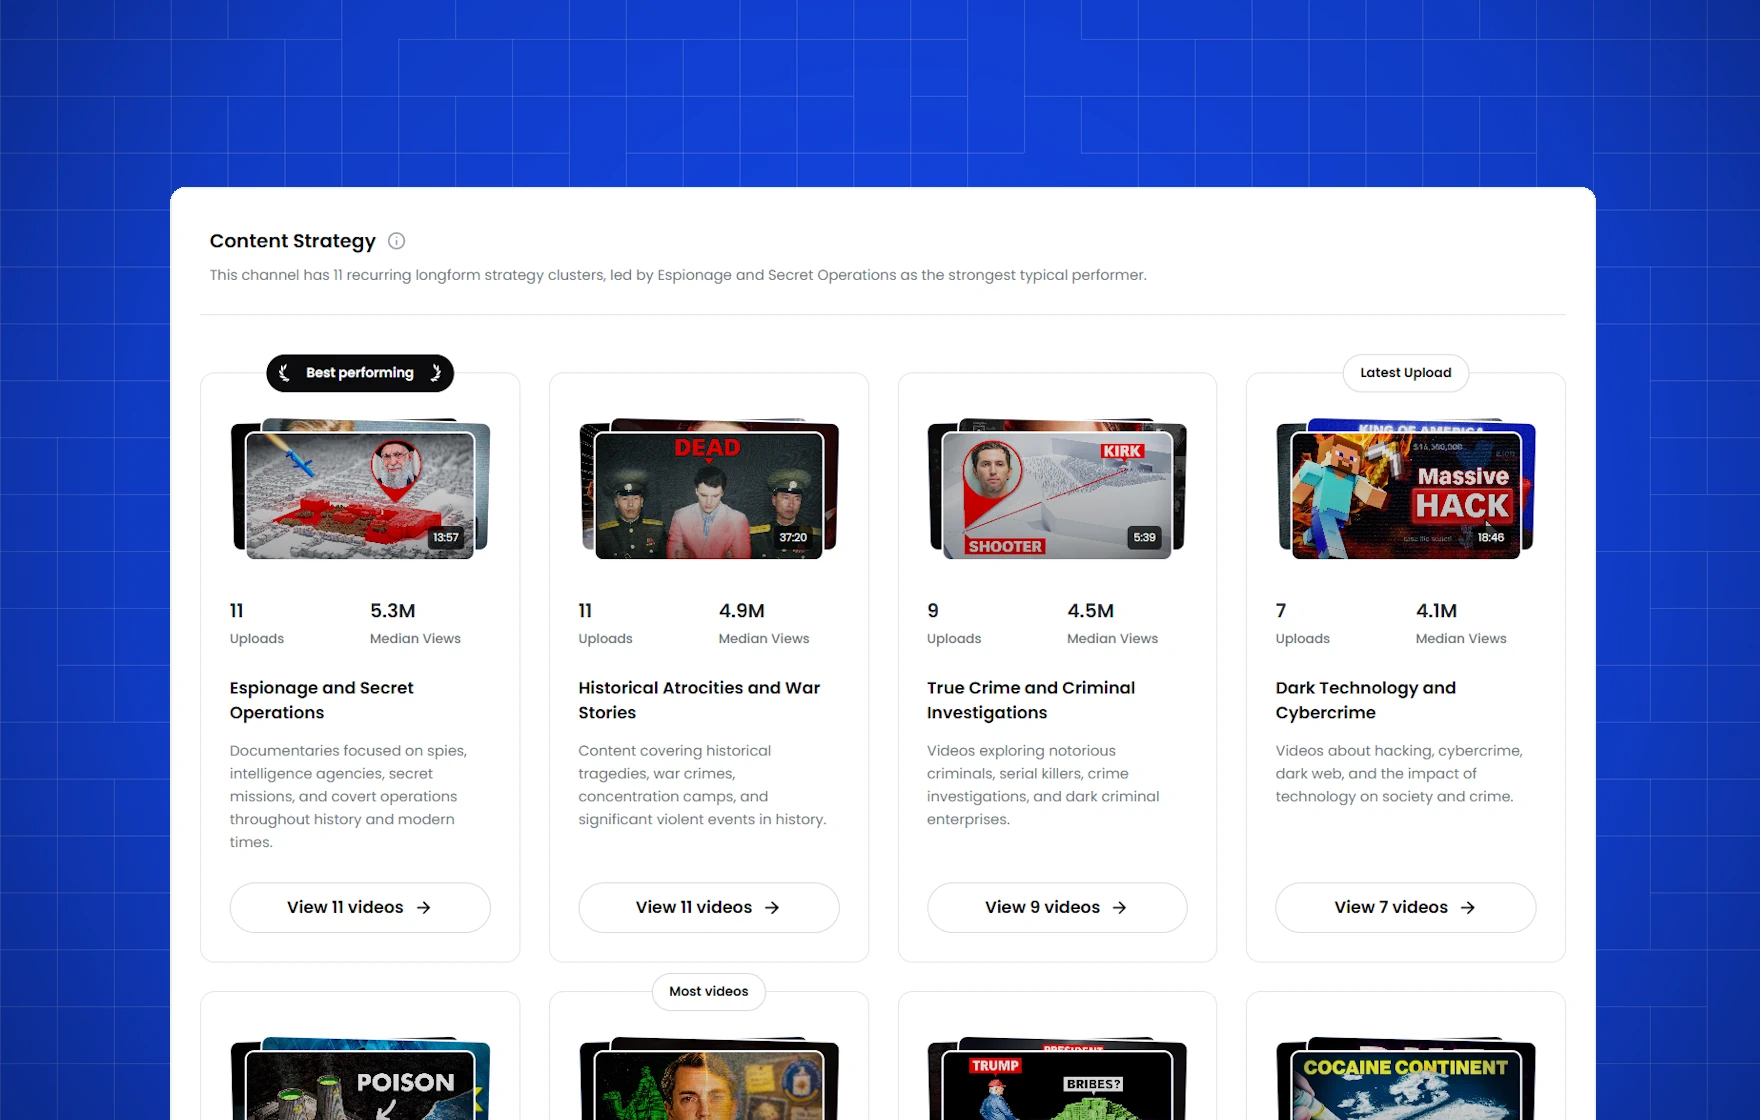Click the Espionage card description text
The height and width of the screenshot is (1120, 1760).
click(x=348, y=796)
